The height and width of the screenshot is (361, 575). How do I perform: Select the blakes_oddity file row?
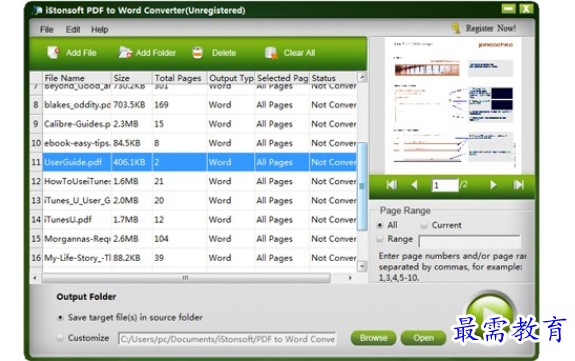(193, 105)
